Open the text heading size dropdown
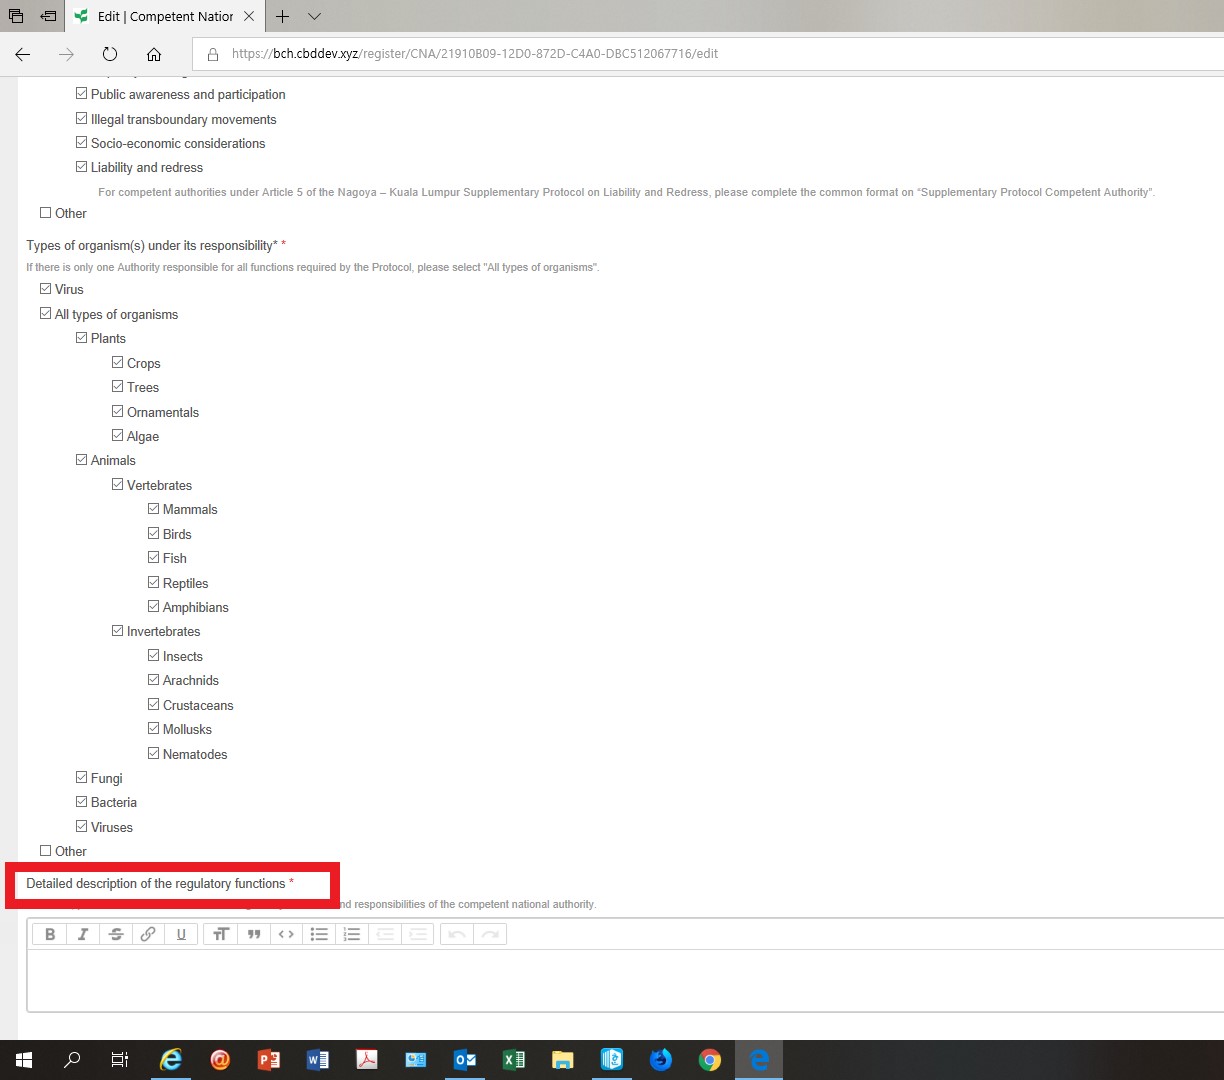The image size is (1224, 1080). coord(221,934)
